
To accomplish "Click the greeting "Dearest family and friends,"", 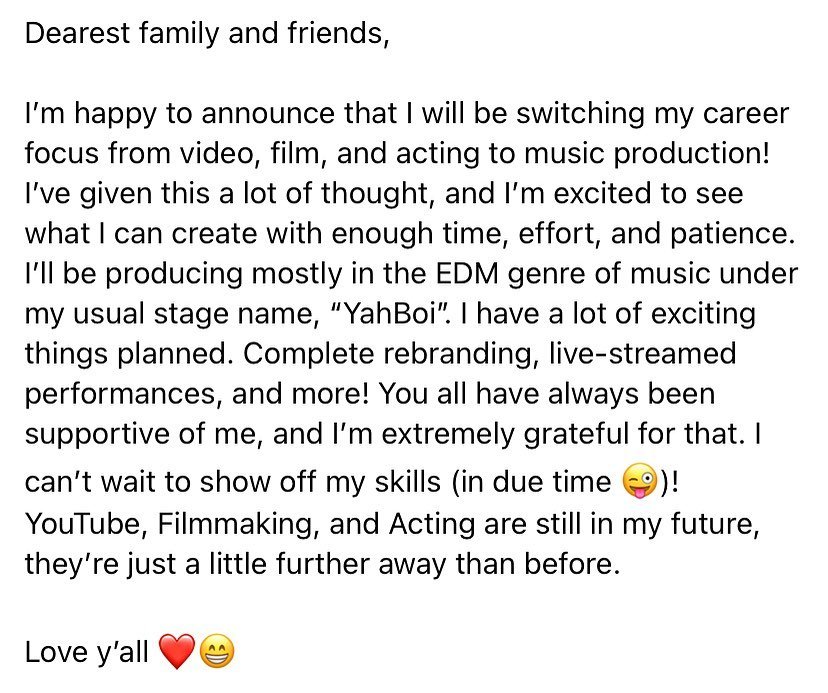I will point(207,33).
